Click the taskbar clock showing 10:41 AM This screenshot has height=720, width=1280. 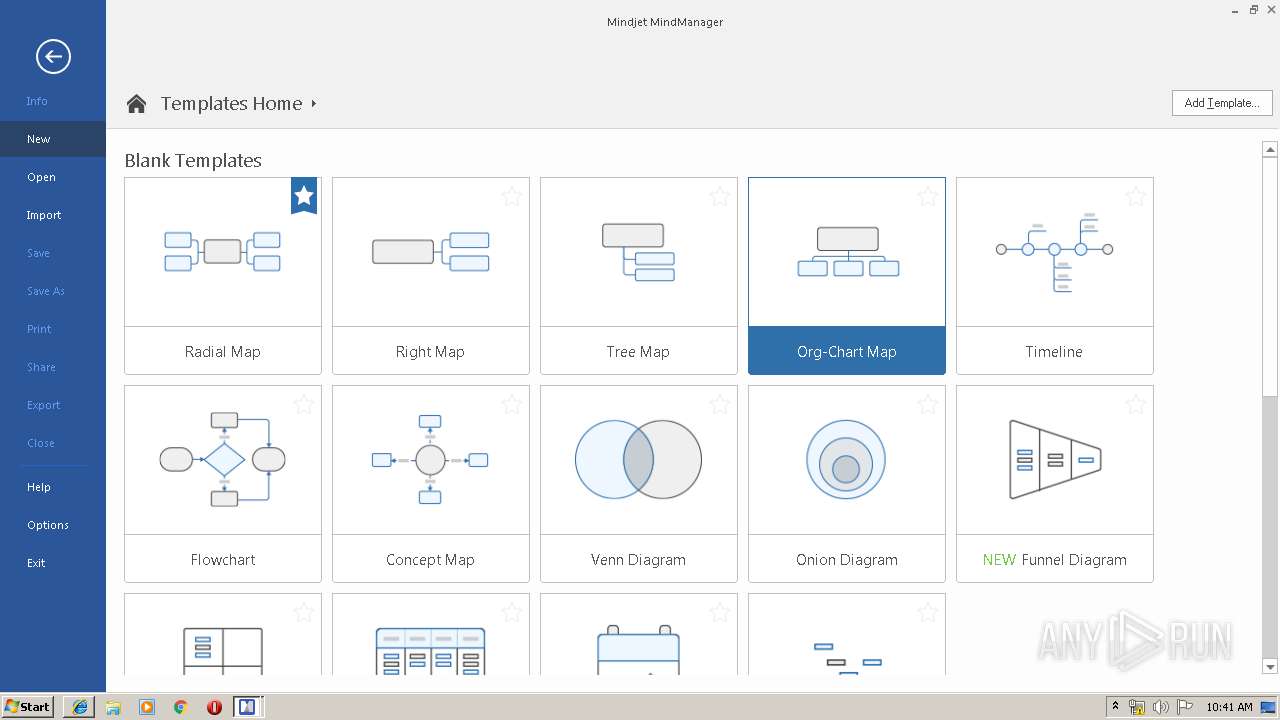pyautogui.click(x=1229, y=707)
